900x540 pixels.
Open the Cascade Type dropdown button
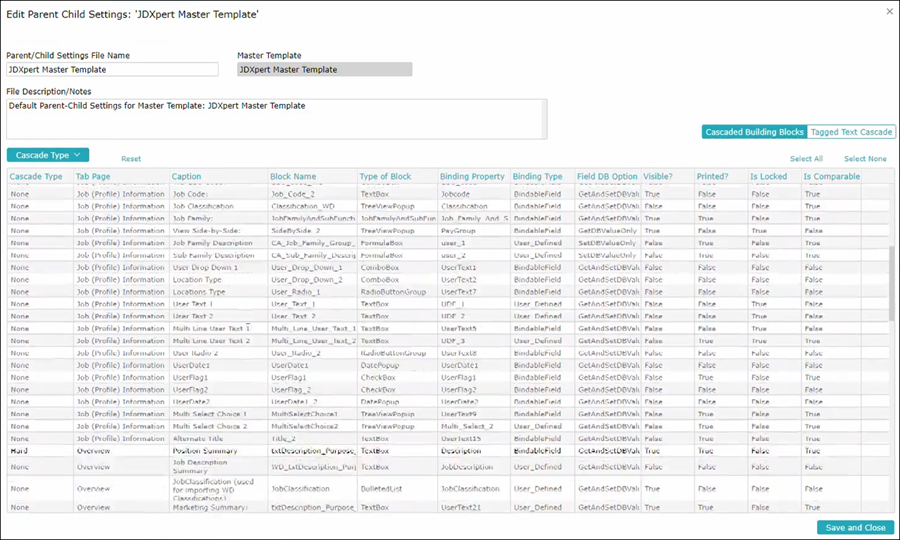coord(48,155)
